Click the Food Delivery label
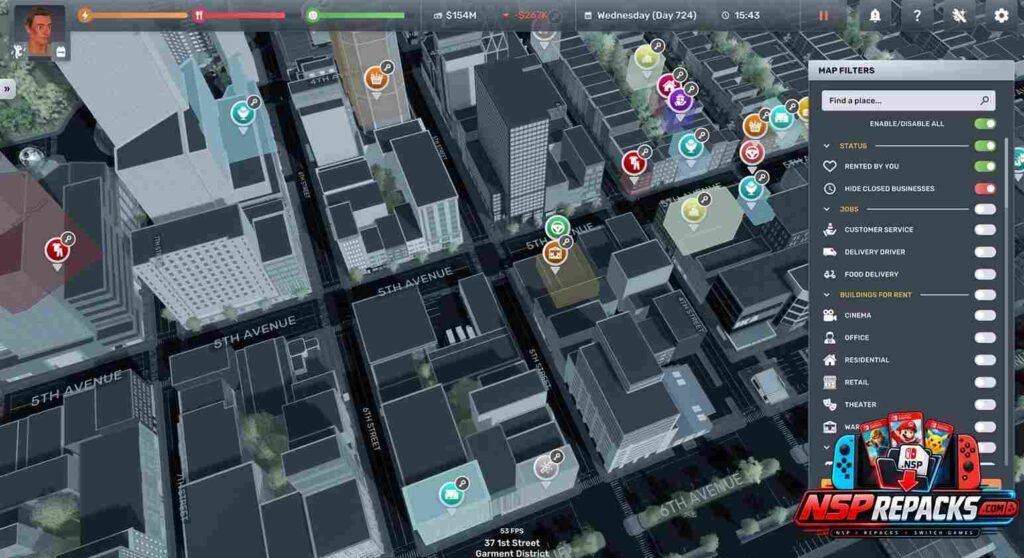 click(871, 274)
